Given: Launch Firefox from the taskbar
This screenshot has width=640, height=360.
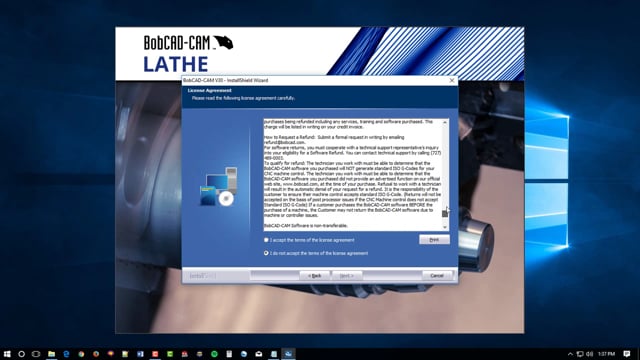Looking at the screenshot, I should (96, 354).
